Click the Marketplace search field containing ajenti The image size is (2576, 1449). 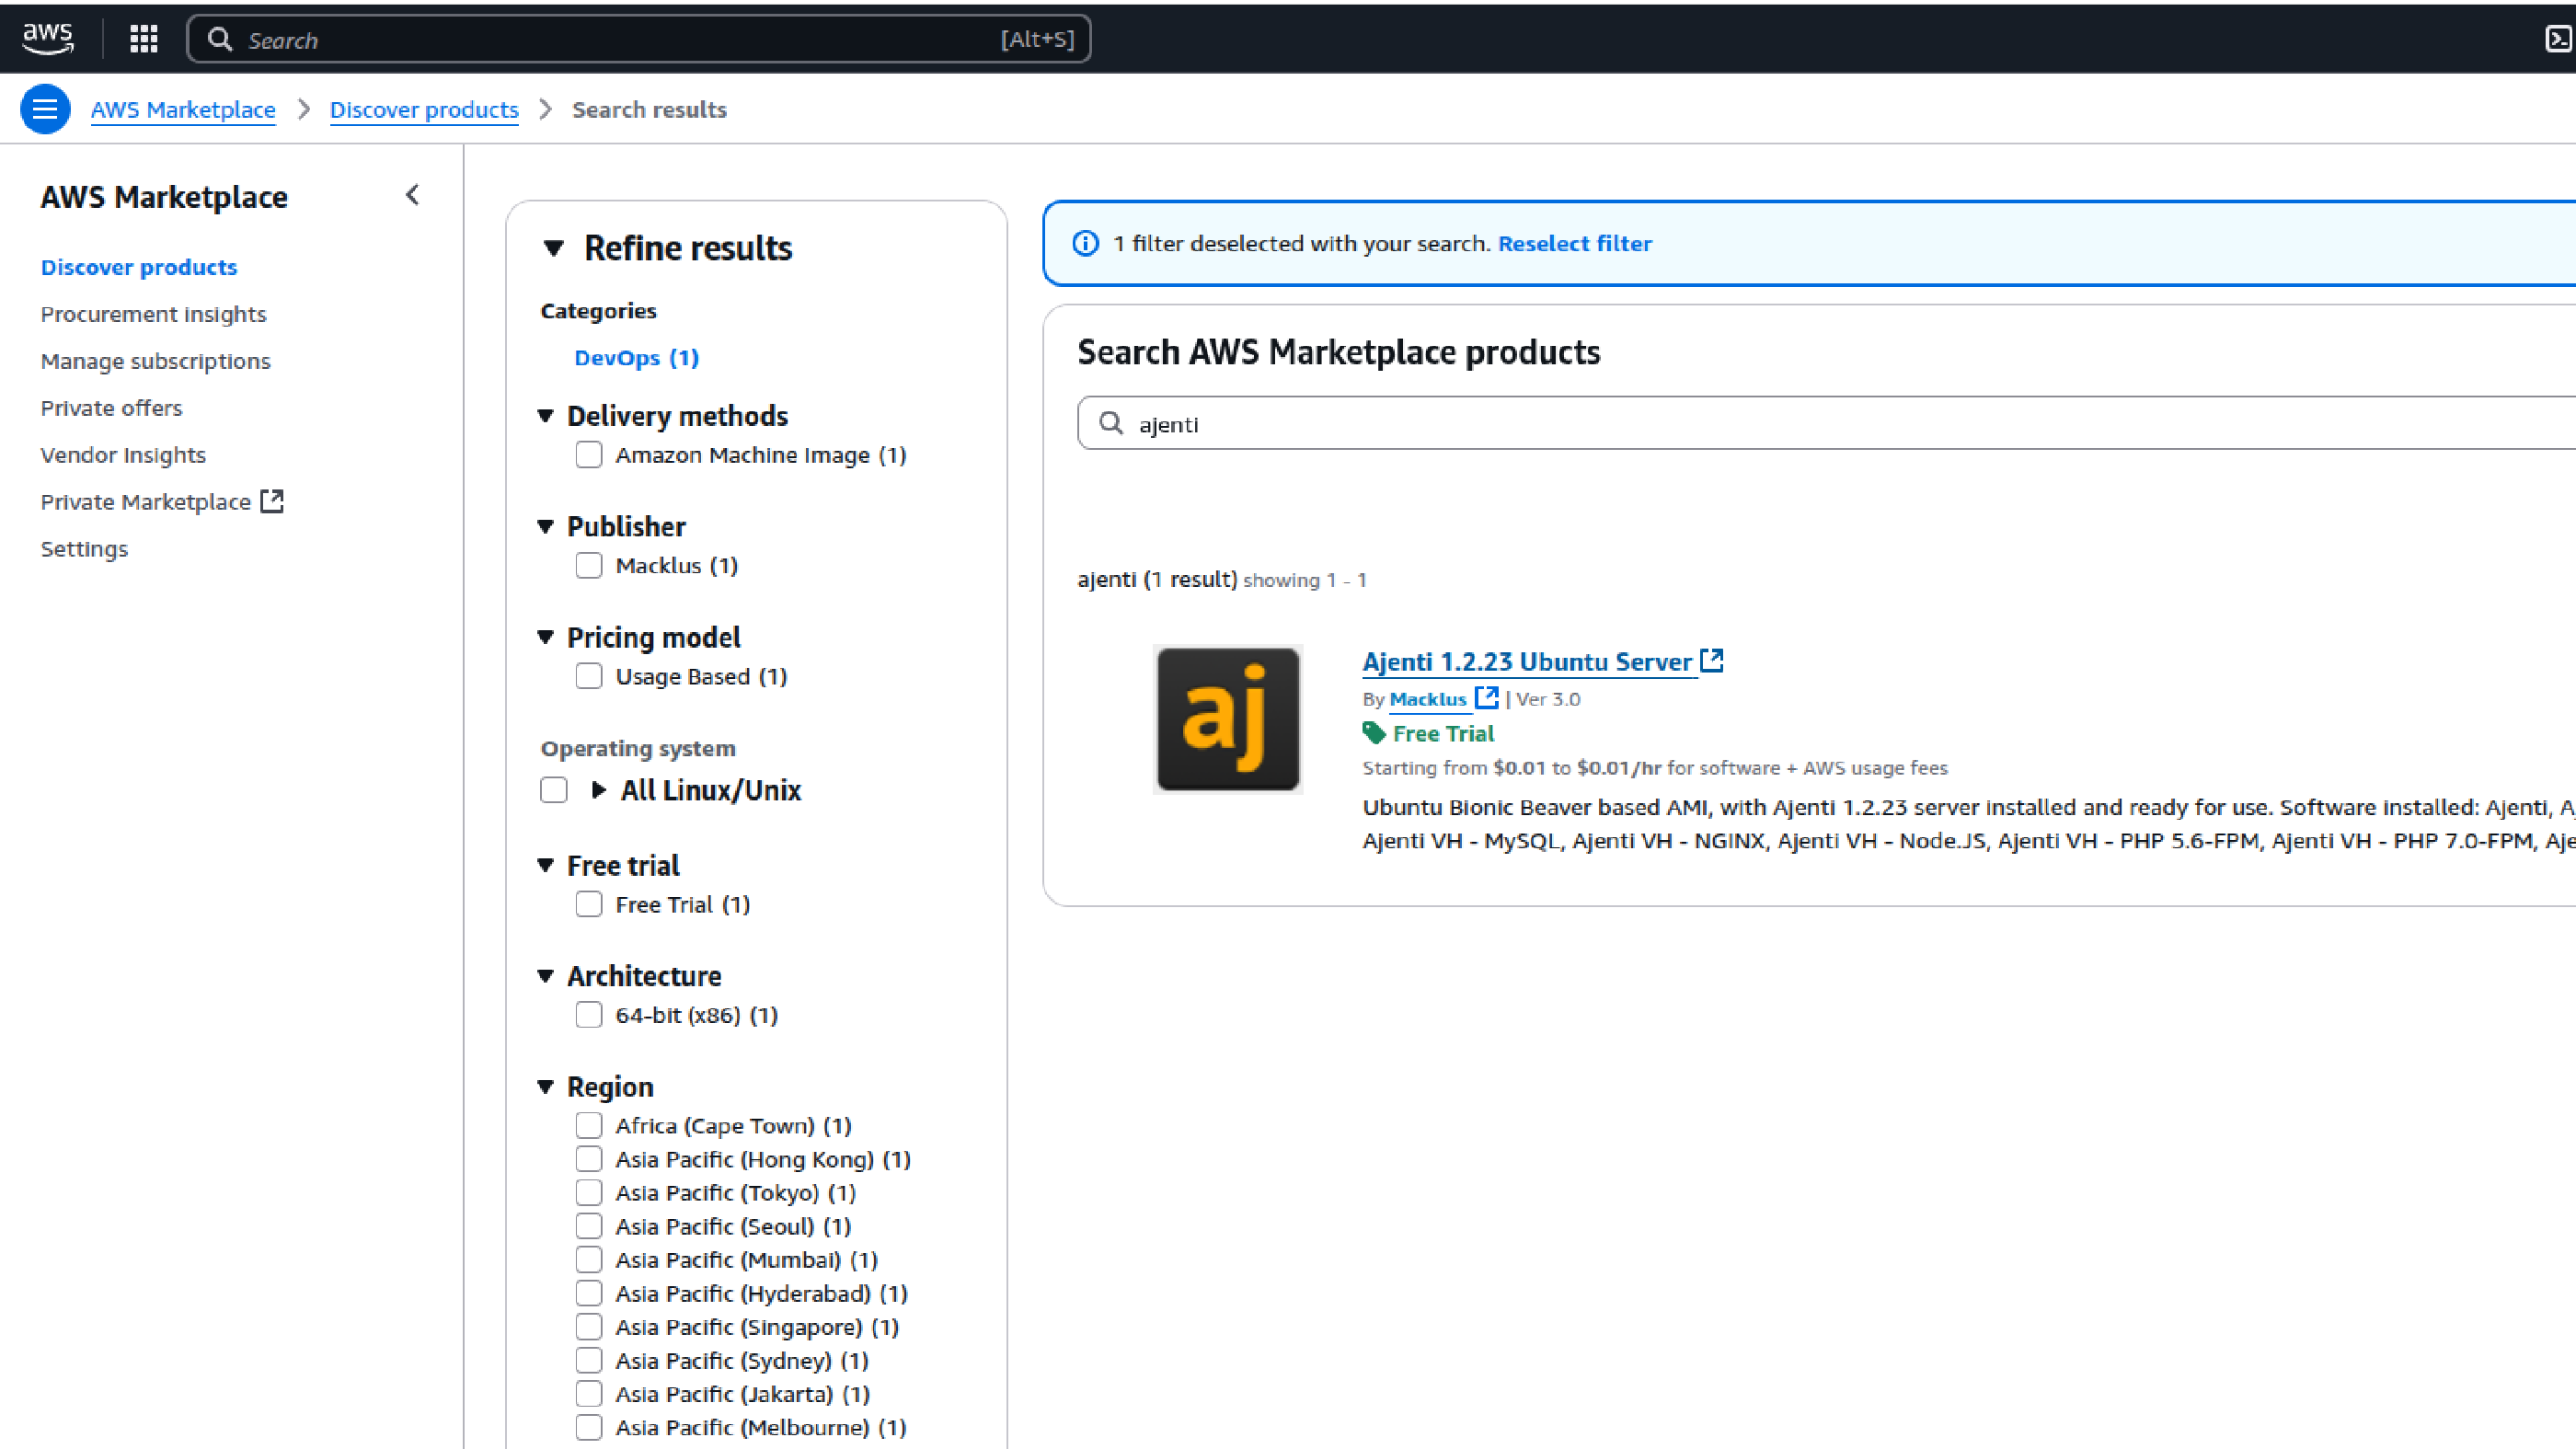(x=1826, y=423)
